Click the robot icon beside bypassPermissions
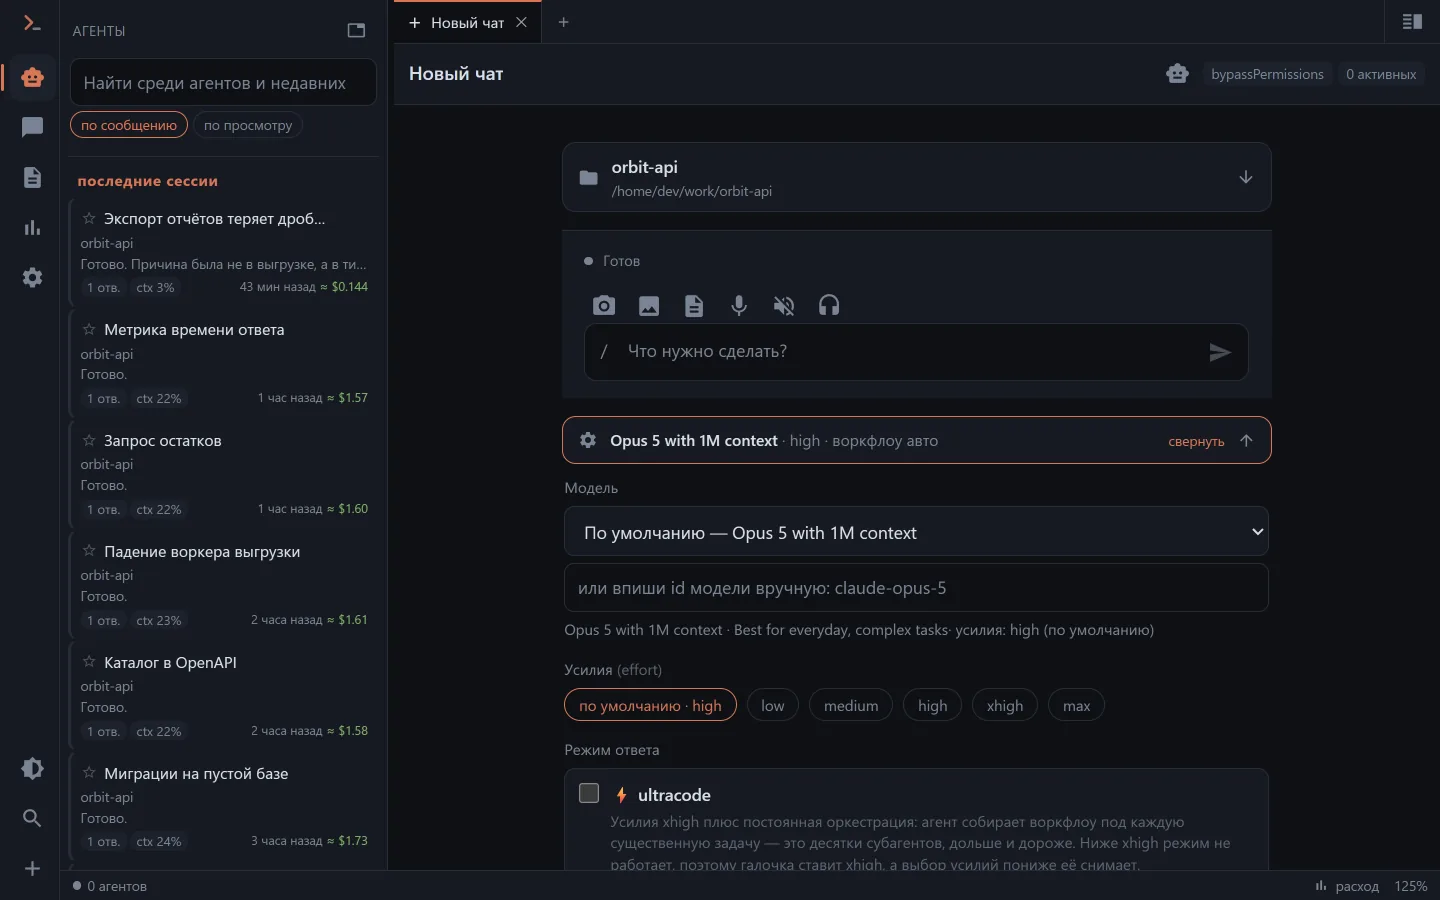 pyautogui.click(x=1177, y=74)
